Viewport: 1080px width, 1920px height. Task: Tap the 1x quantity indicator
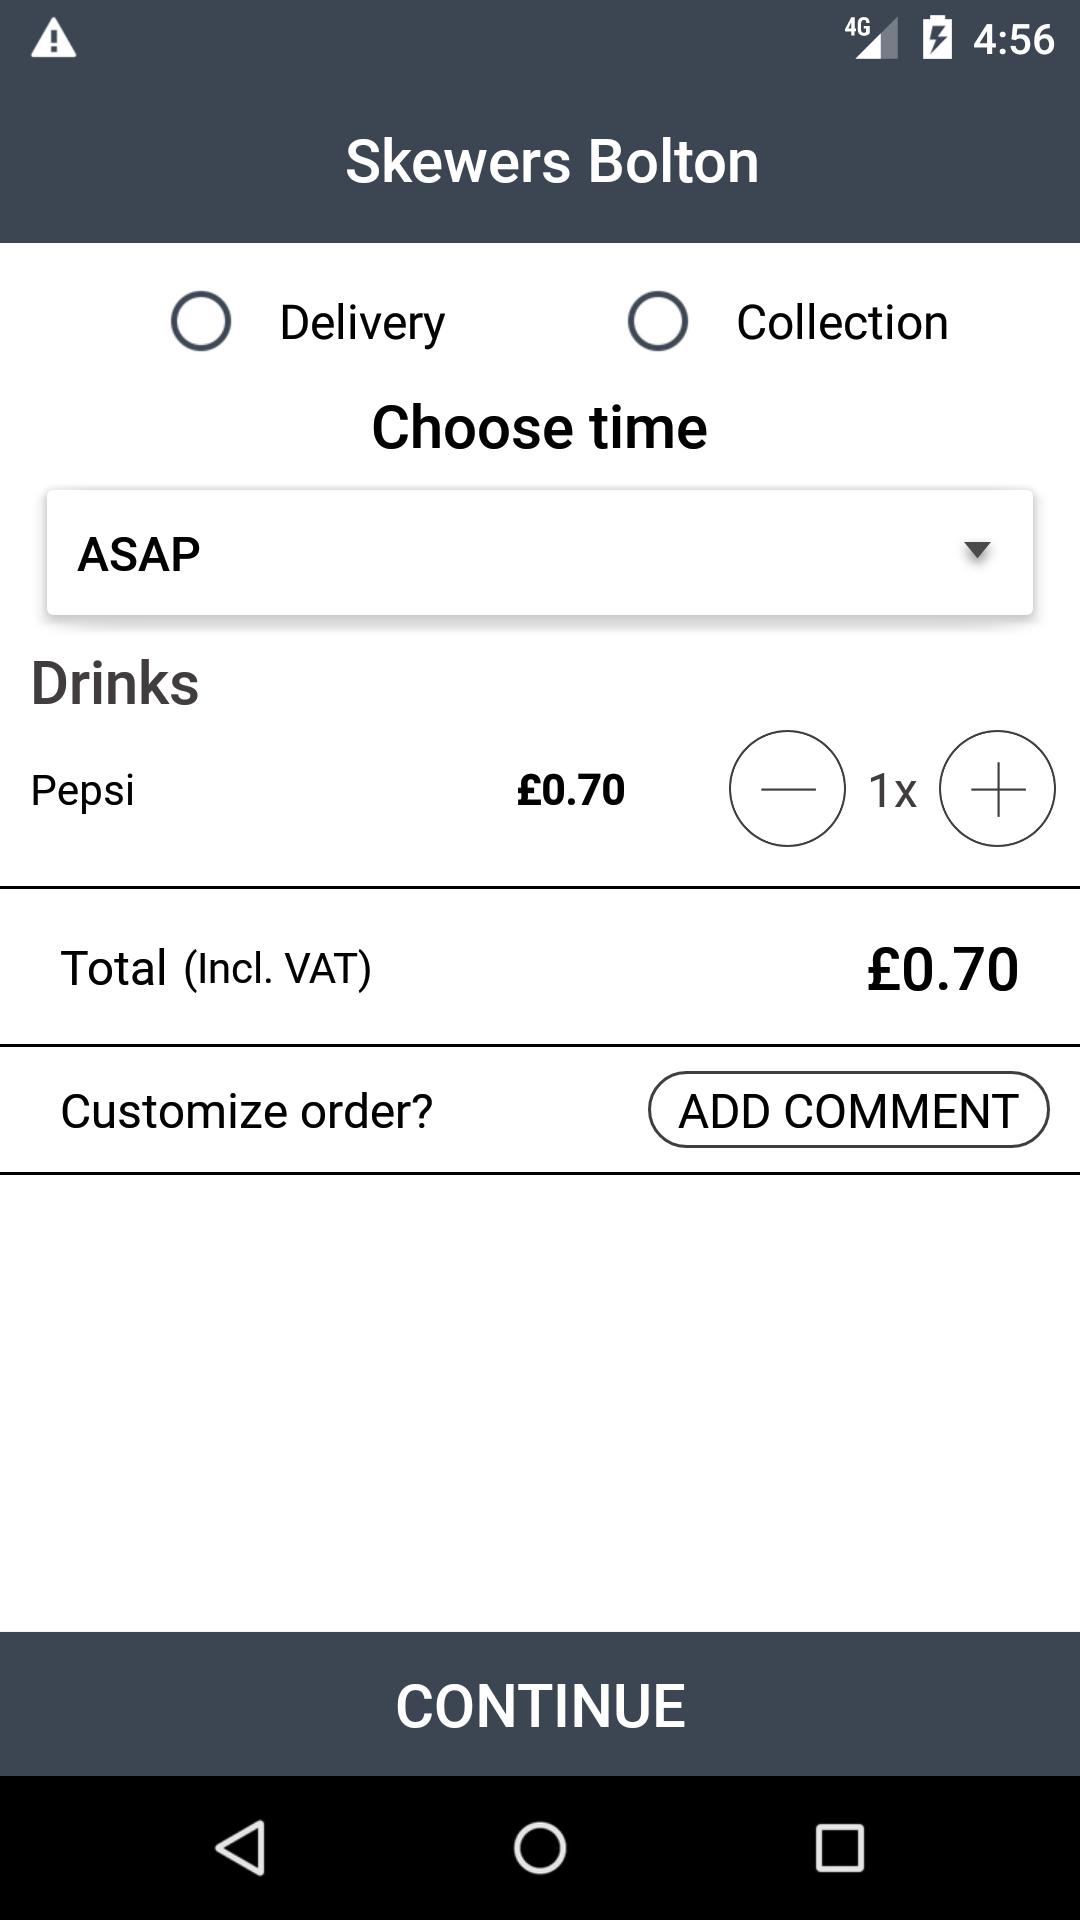coord(892,790)
